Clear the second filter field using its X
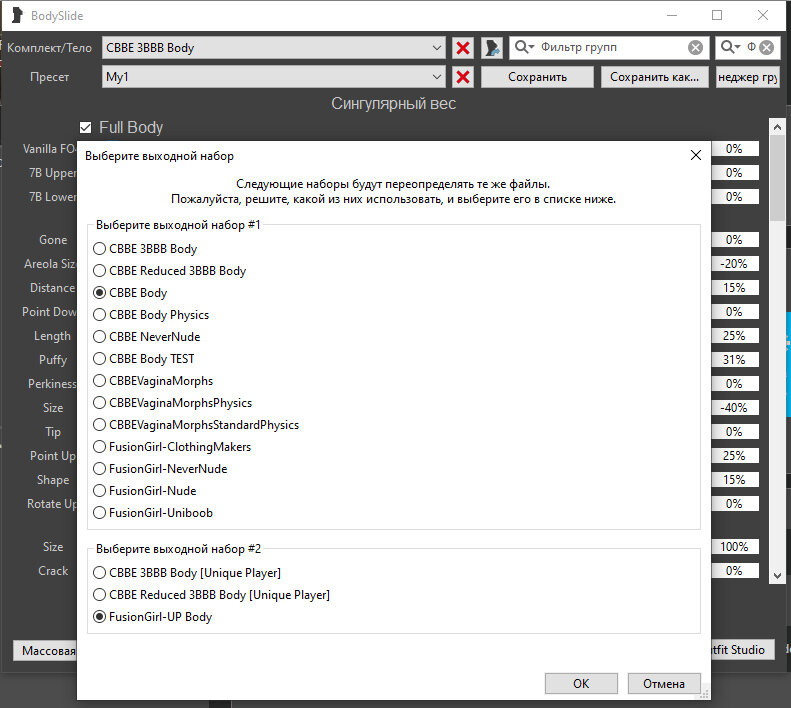The width and height of the screenshot is (791, 708). [766, 48]
